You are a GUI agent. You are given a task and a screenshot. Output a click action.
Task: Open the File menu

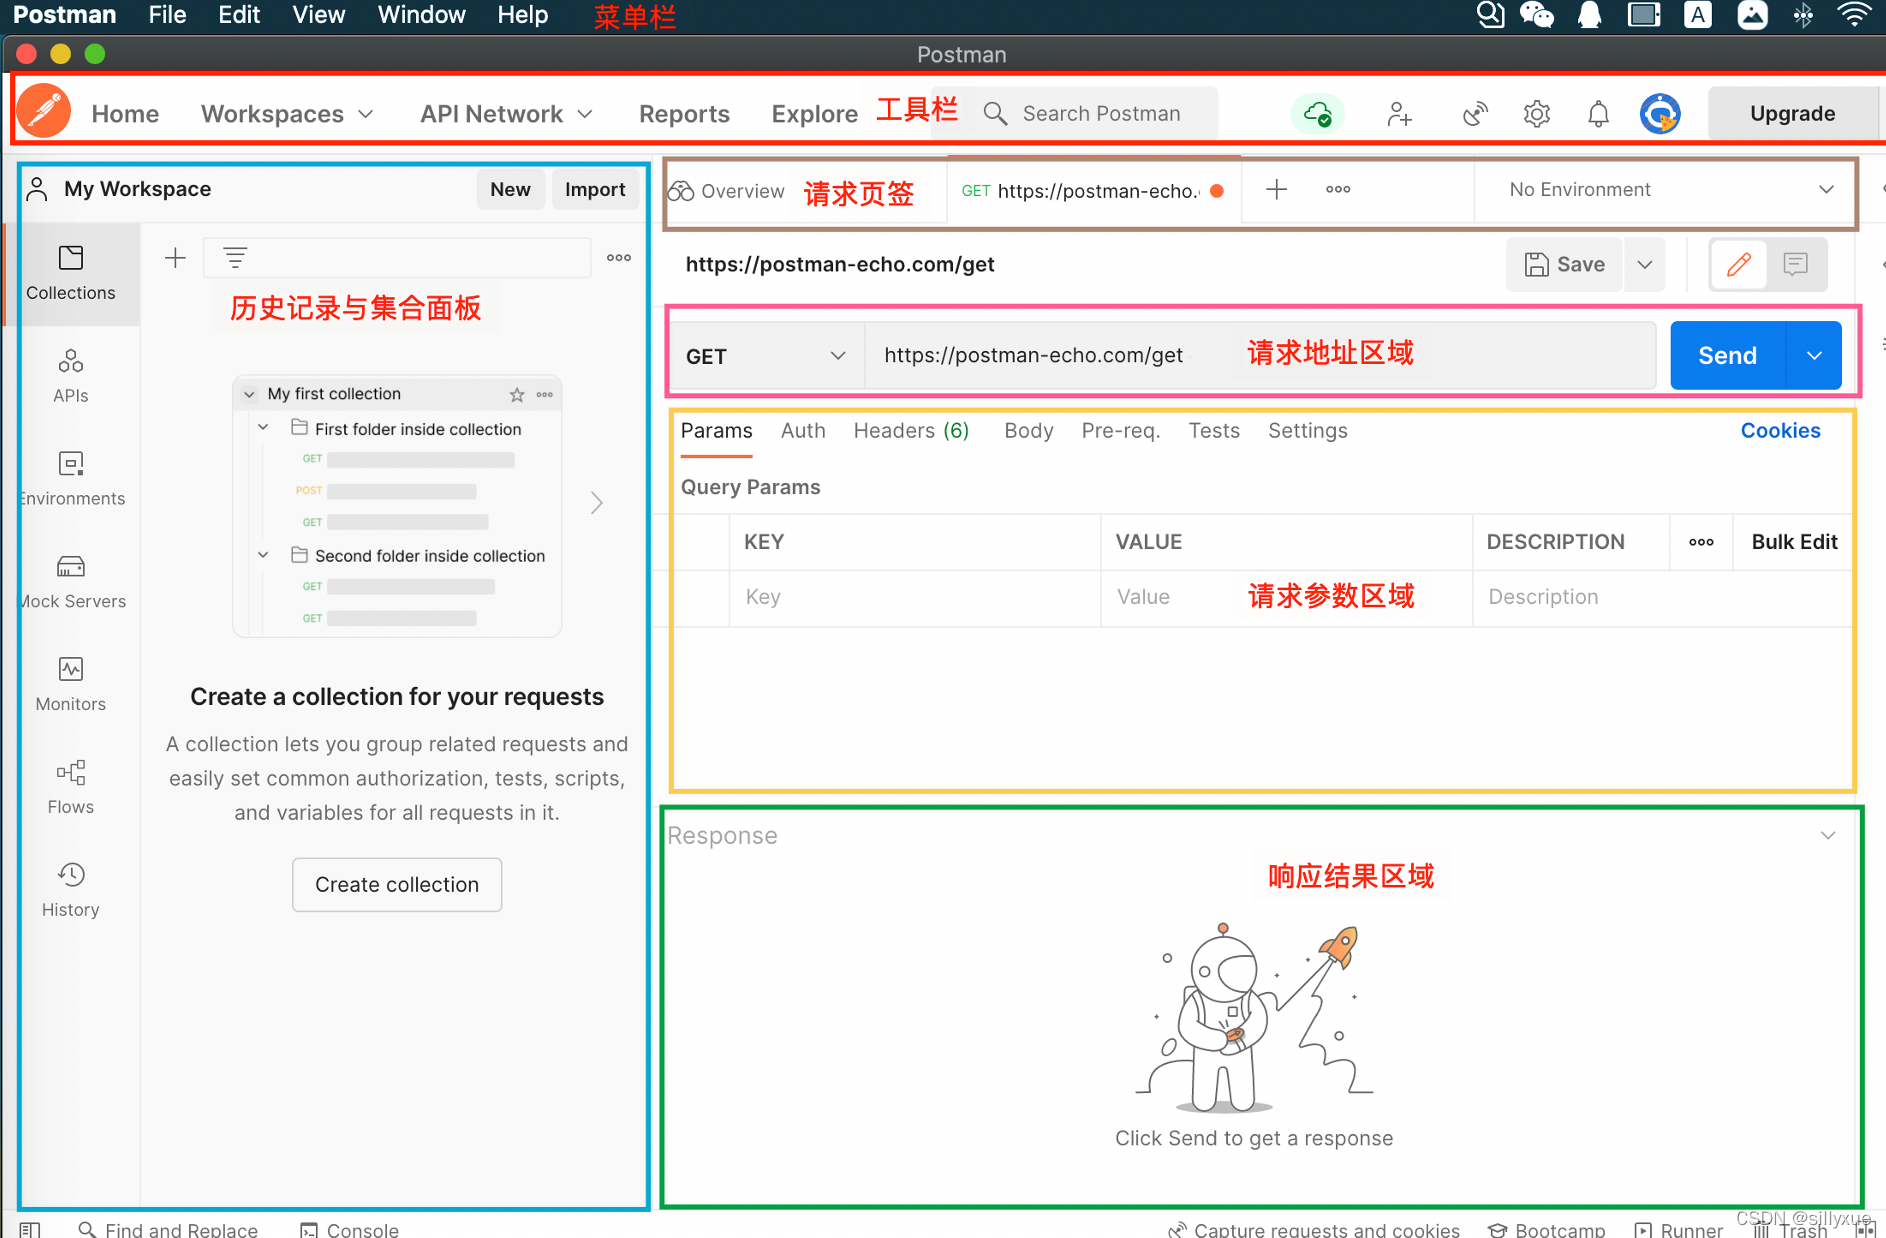pyautogui.click(x=167, y=15)
